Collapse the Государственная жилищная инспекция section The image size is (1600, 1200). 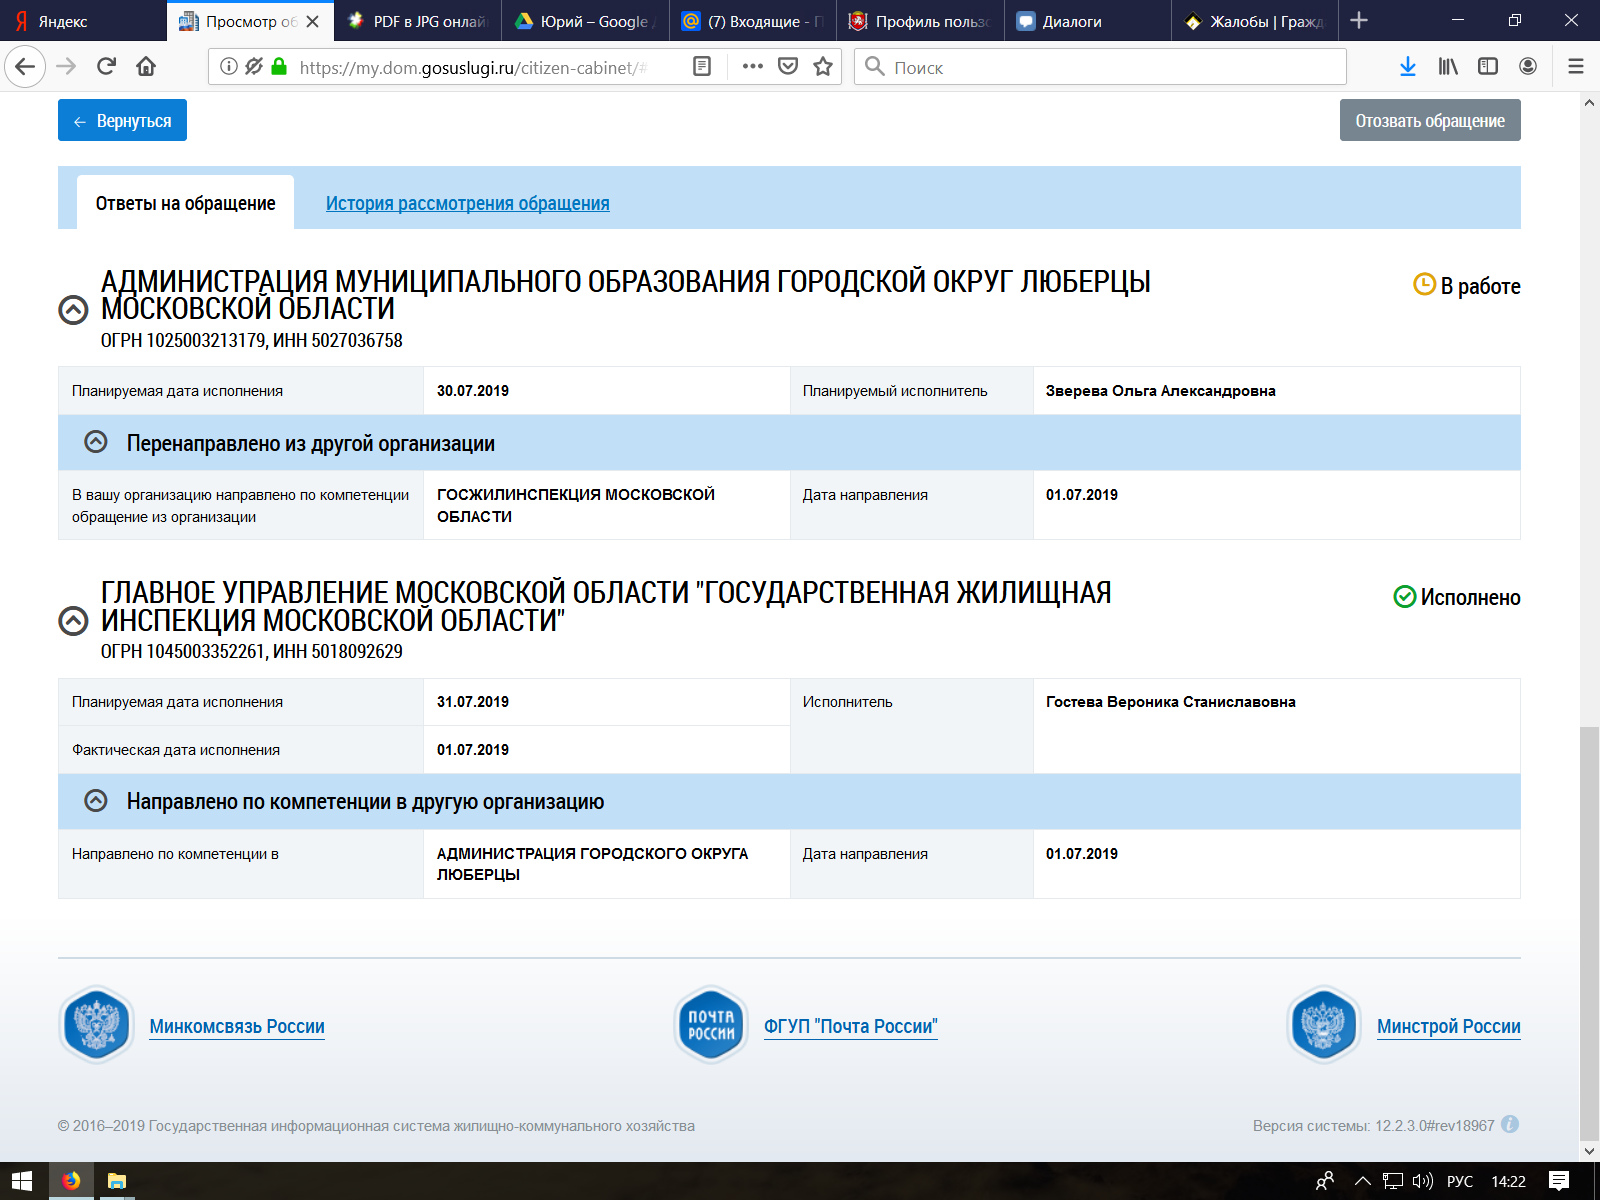pyautogui.click(x=73, y=621)
